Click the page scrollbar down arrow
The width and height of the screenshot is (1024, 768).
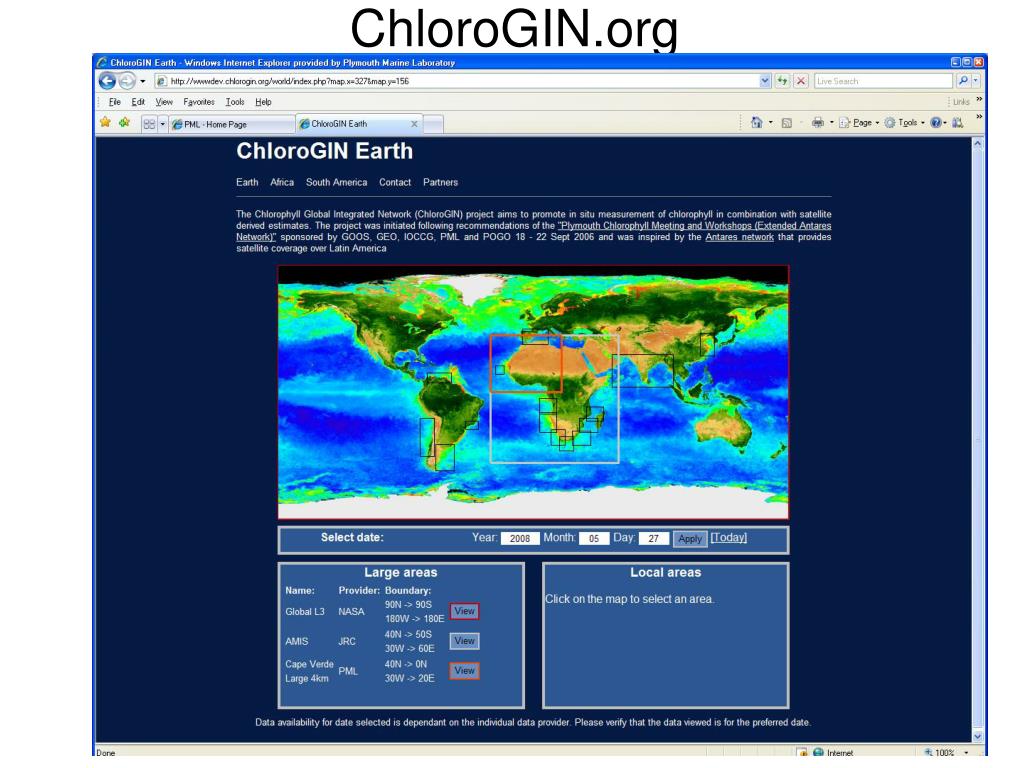978,736
